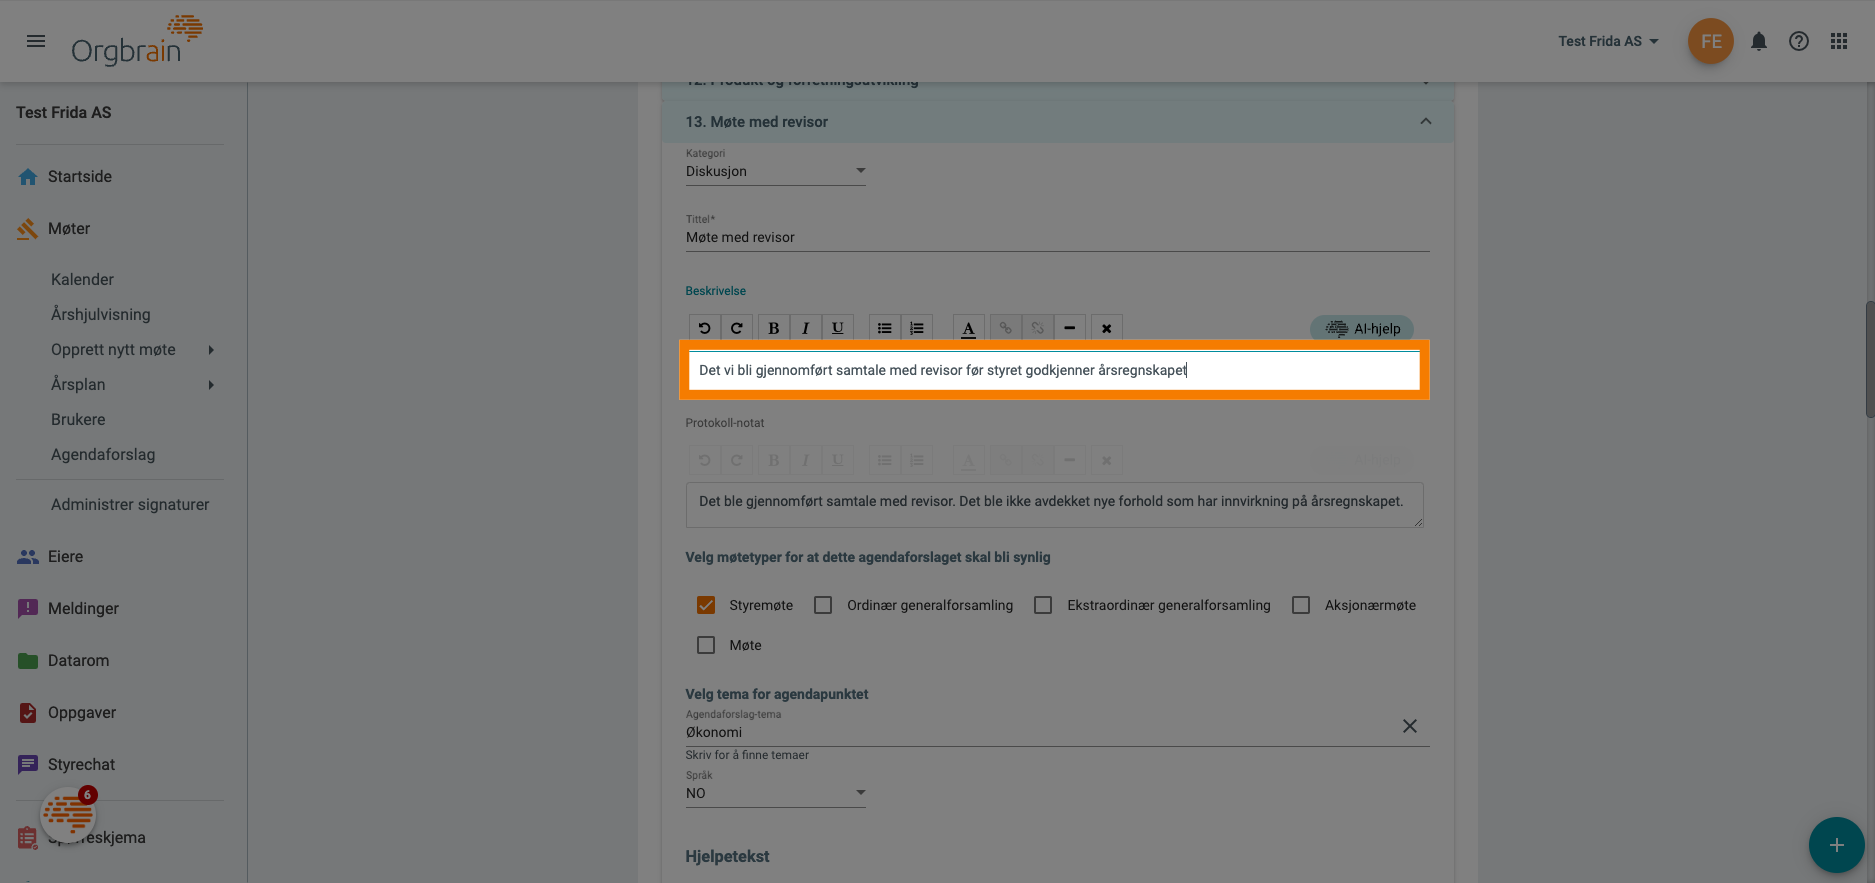This screenshot has width=1875, height=883.
Task: Click the Spørreskjema clipboard icon
Action: [x=28, y=838]
